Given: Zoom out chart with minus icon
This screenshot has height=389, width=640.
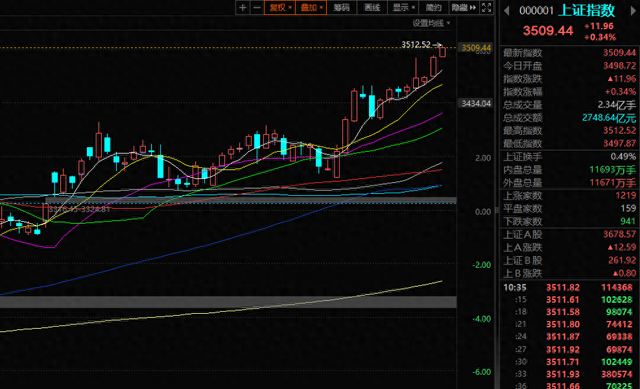Looking at the screenshot, I should pos(257,7).
